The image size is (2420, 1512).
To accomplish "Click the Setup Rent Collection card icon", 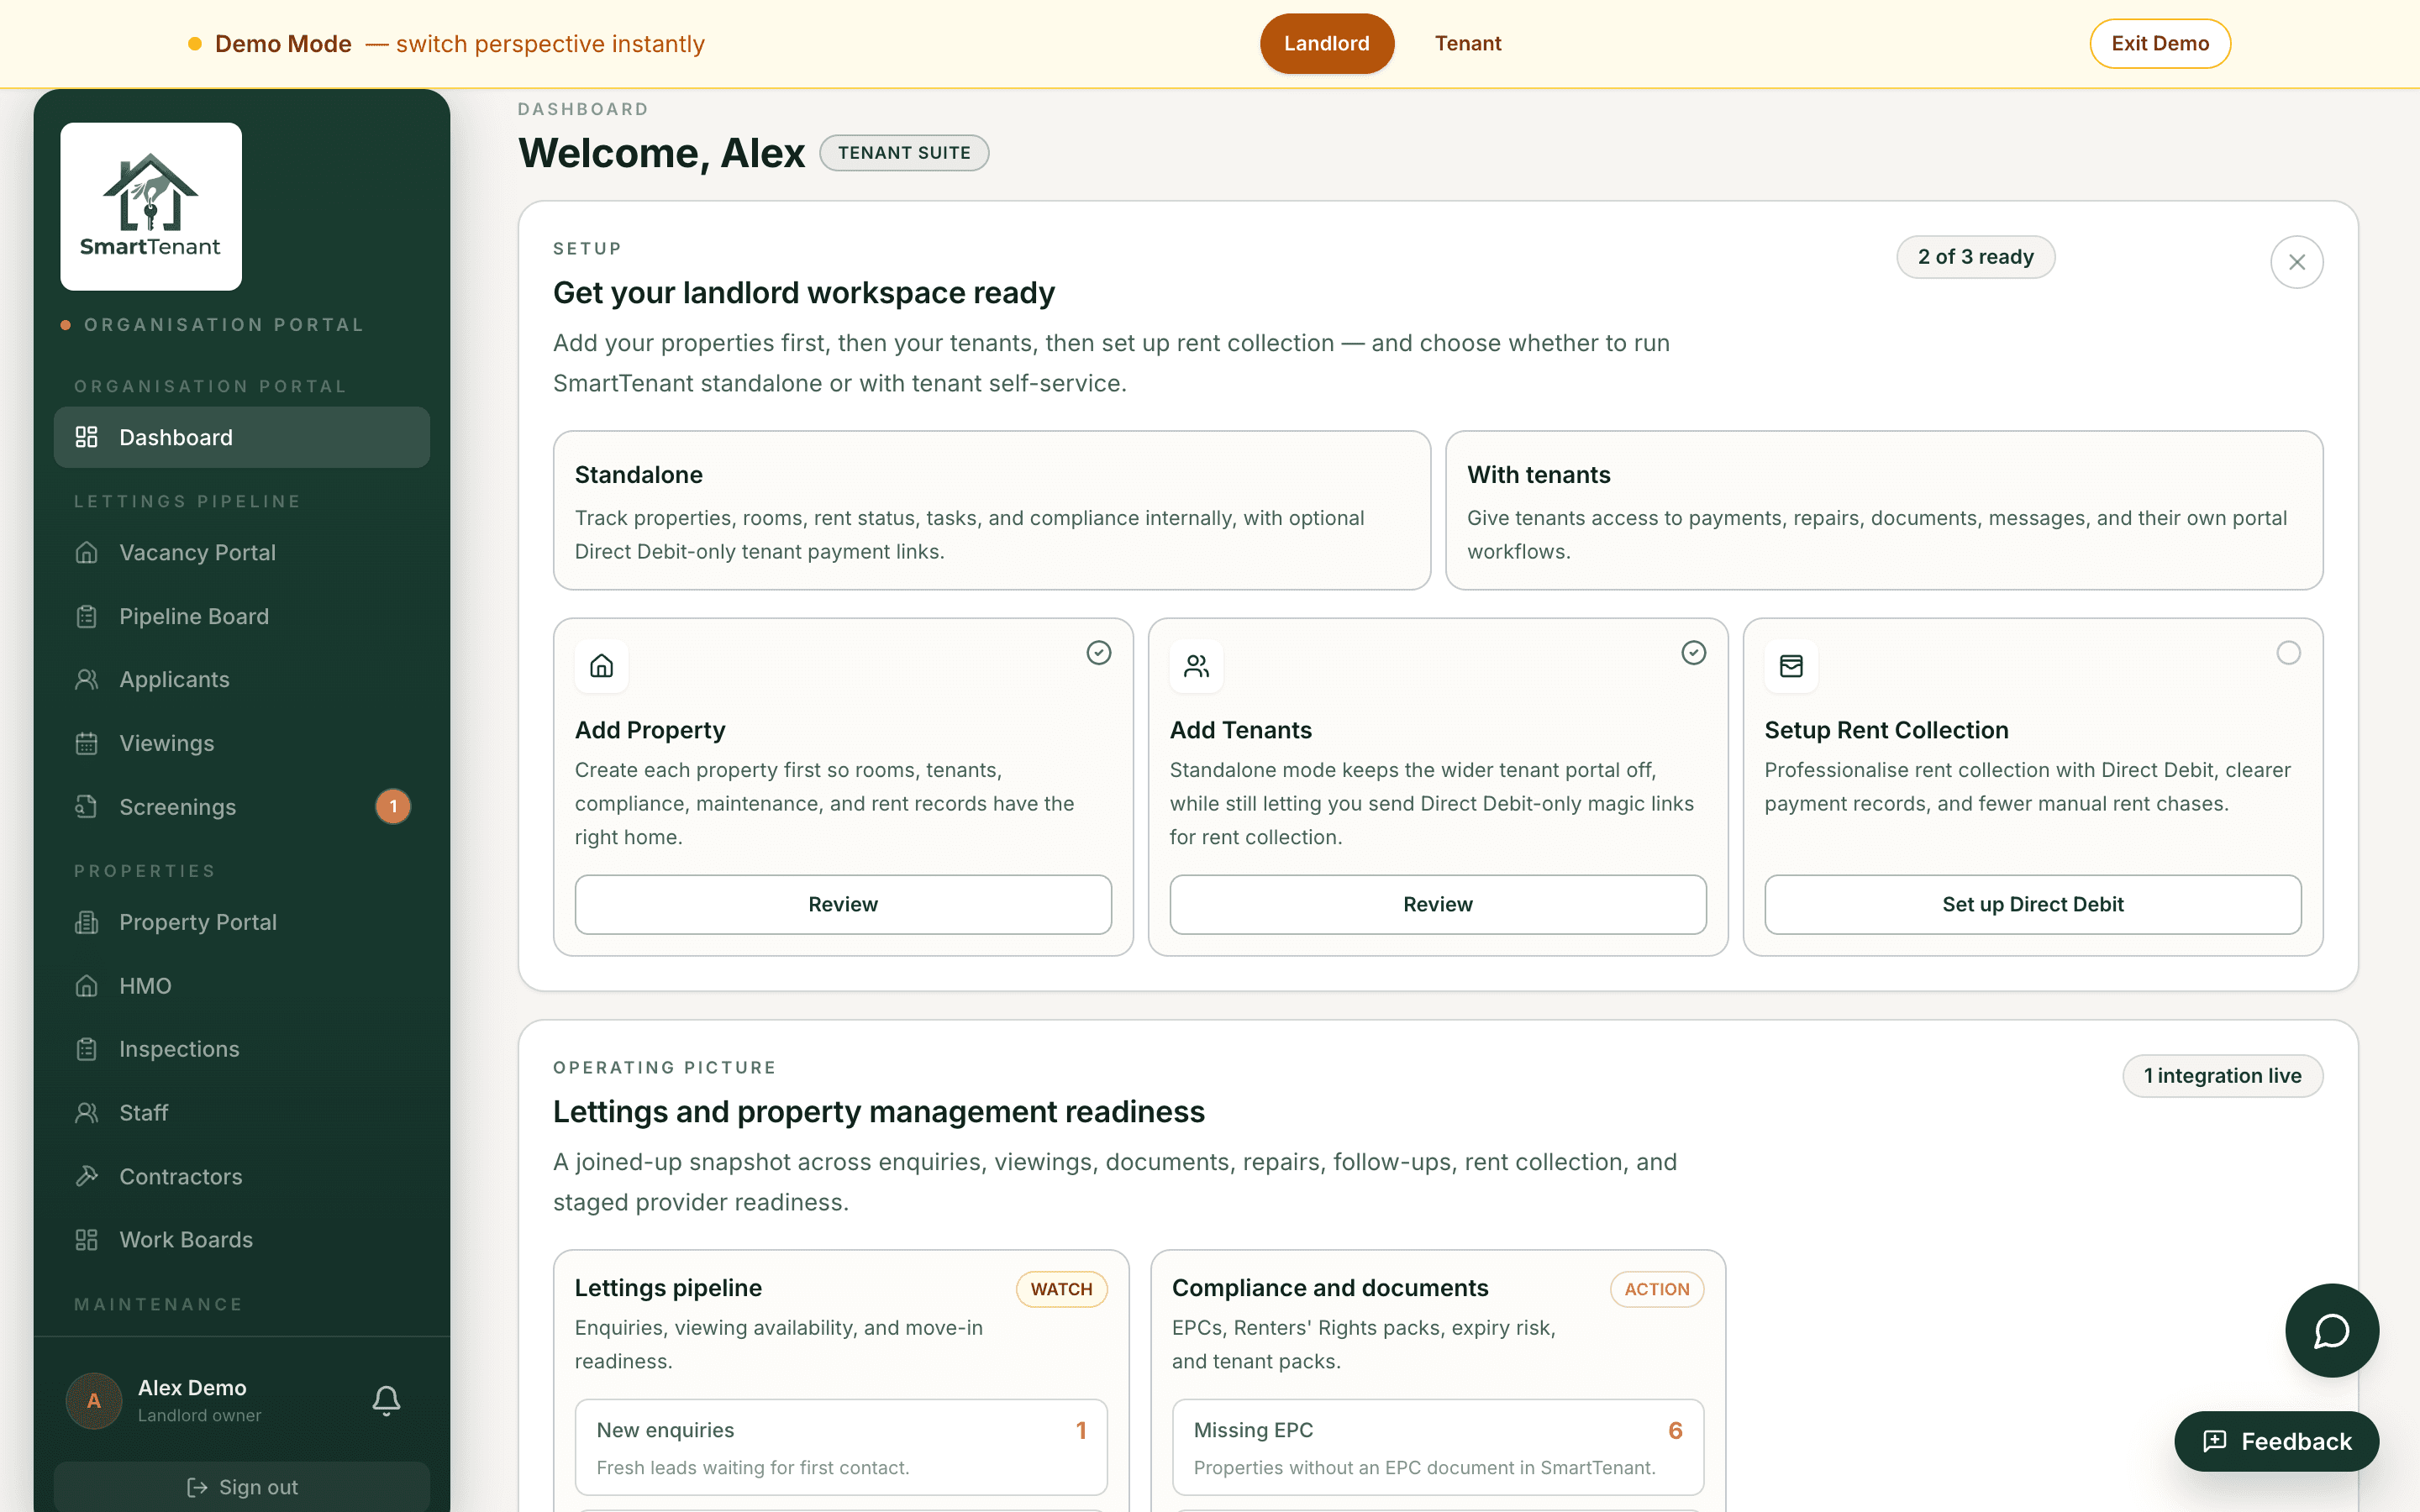I will tap(1791, 666).
